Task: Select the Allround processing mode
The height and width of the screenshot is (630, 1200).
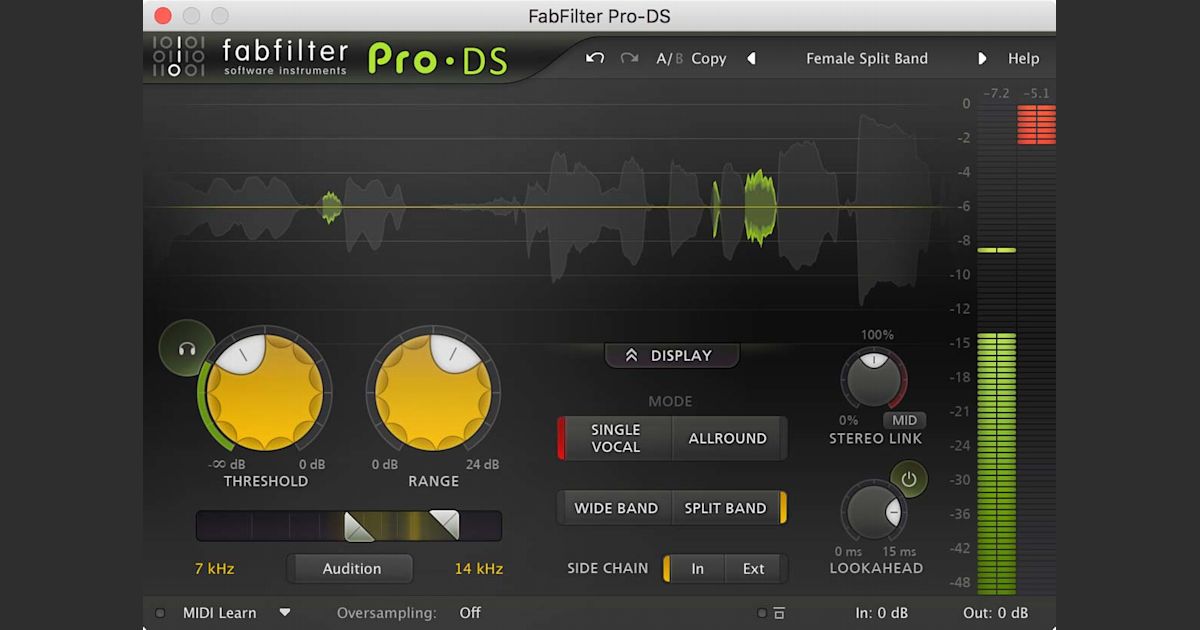Action: click(728, 438)
